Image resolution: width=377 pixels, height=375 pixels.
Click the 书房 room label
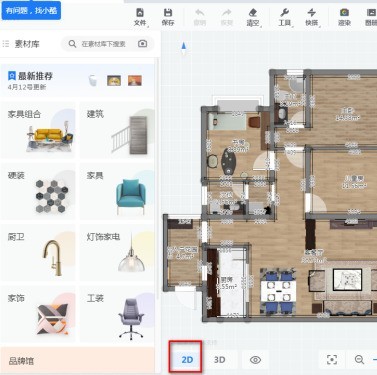(238, 142)
